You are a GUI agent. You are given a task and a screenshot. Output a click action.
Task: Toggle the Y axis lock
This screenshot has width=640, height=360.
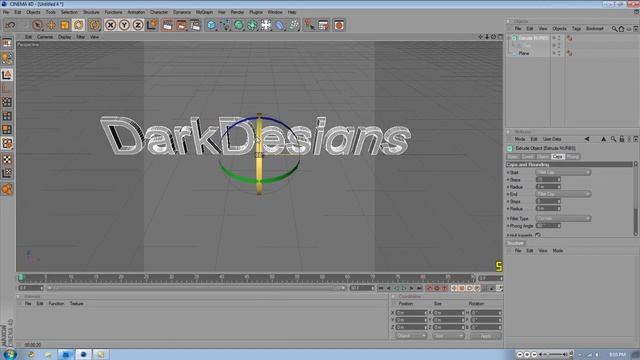pos(124,25)
